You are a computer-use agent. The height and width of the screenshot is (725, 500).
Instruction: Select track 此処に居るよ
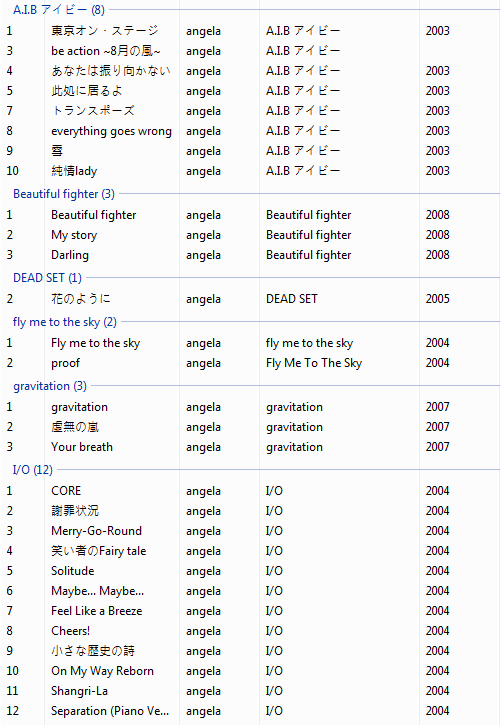(87, 91)
